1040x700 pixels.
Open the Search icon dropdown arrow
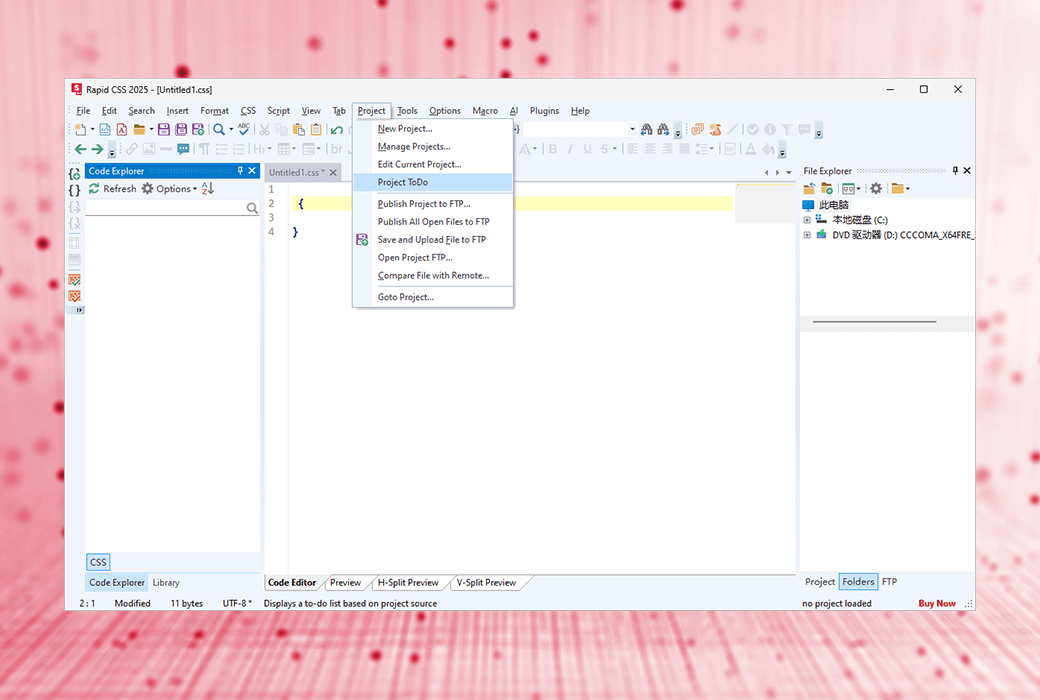coord(231,129)
